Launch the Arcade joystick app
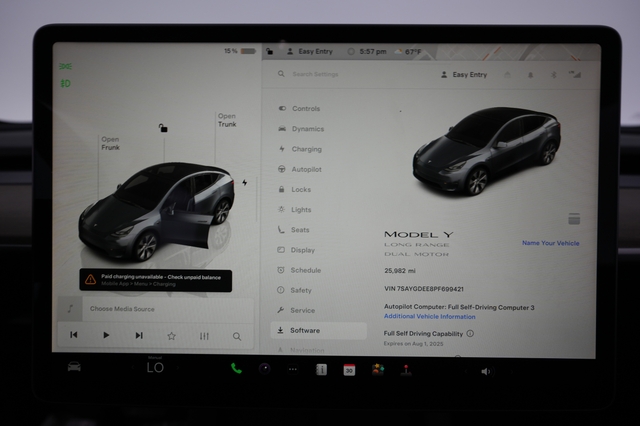640x426 pixels. 406,370
